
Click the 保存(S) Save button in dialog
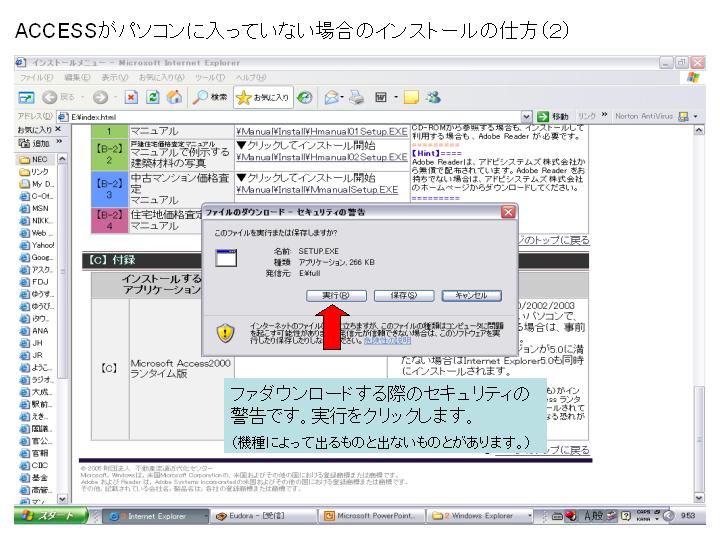click(x=404, y=295)
